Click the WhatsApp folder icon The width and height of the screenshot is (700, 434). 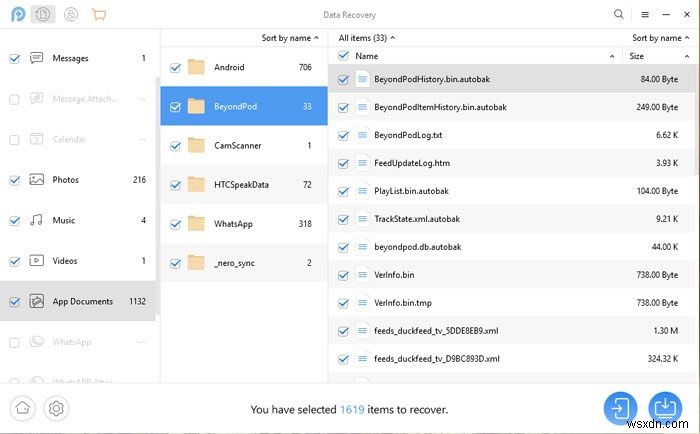[196, 223]
